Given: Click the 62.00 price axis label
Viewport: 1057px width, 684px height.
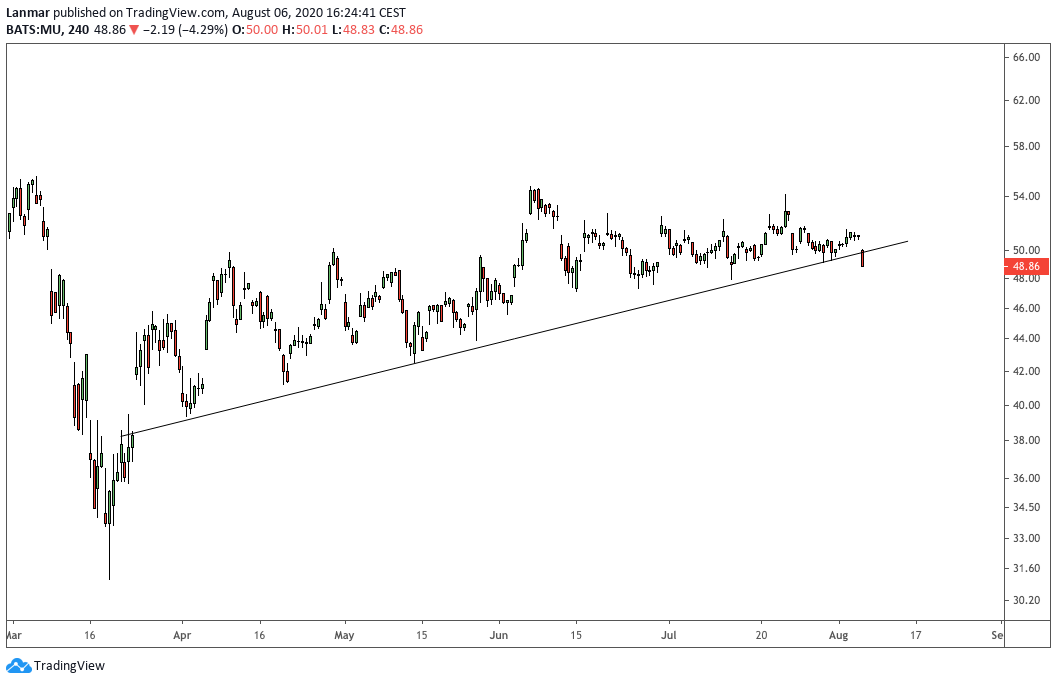Looking at the screenshot, I should (x=1026, y=100).
